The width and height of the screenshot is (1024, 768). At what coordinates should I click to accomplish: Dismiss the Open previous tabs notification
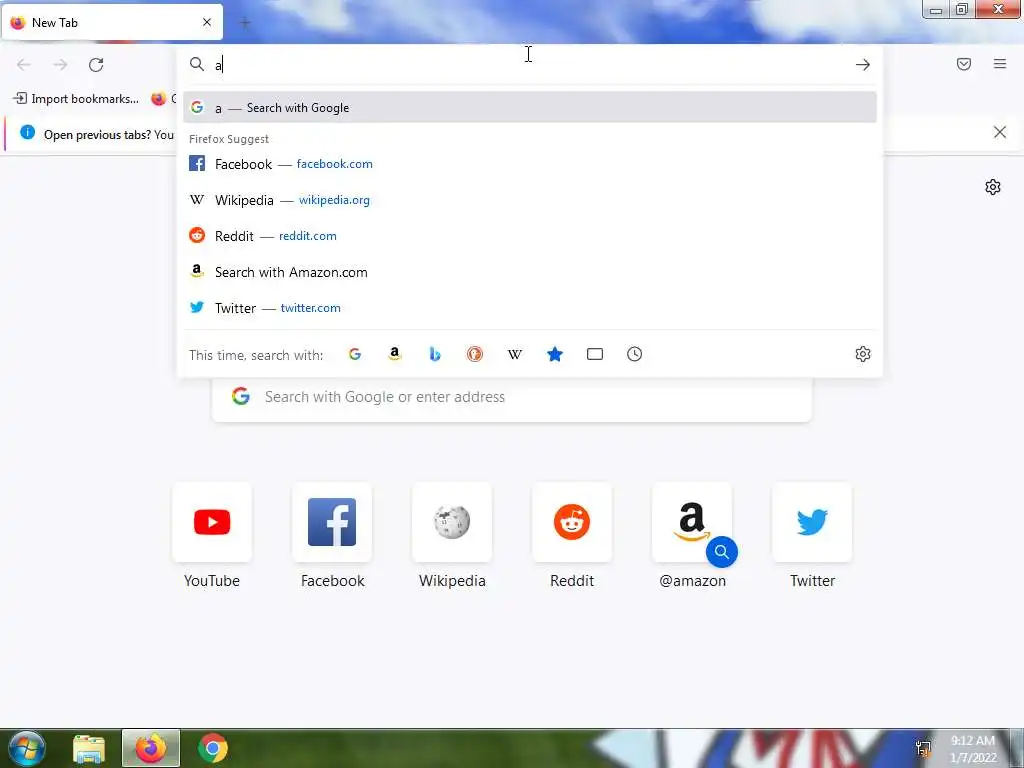(1000, 132)
